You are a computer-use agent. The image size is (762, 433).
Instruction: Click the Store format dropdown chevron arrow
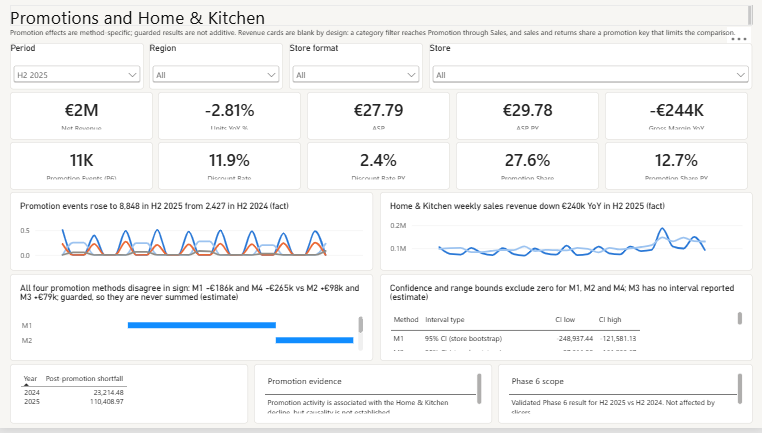pyautogui.click(x=411, y=75)
